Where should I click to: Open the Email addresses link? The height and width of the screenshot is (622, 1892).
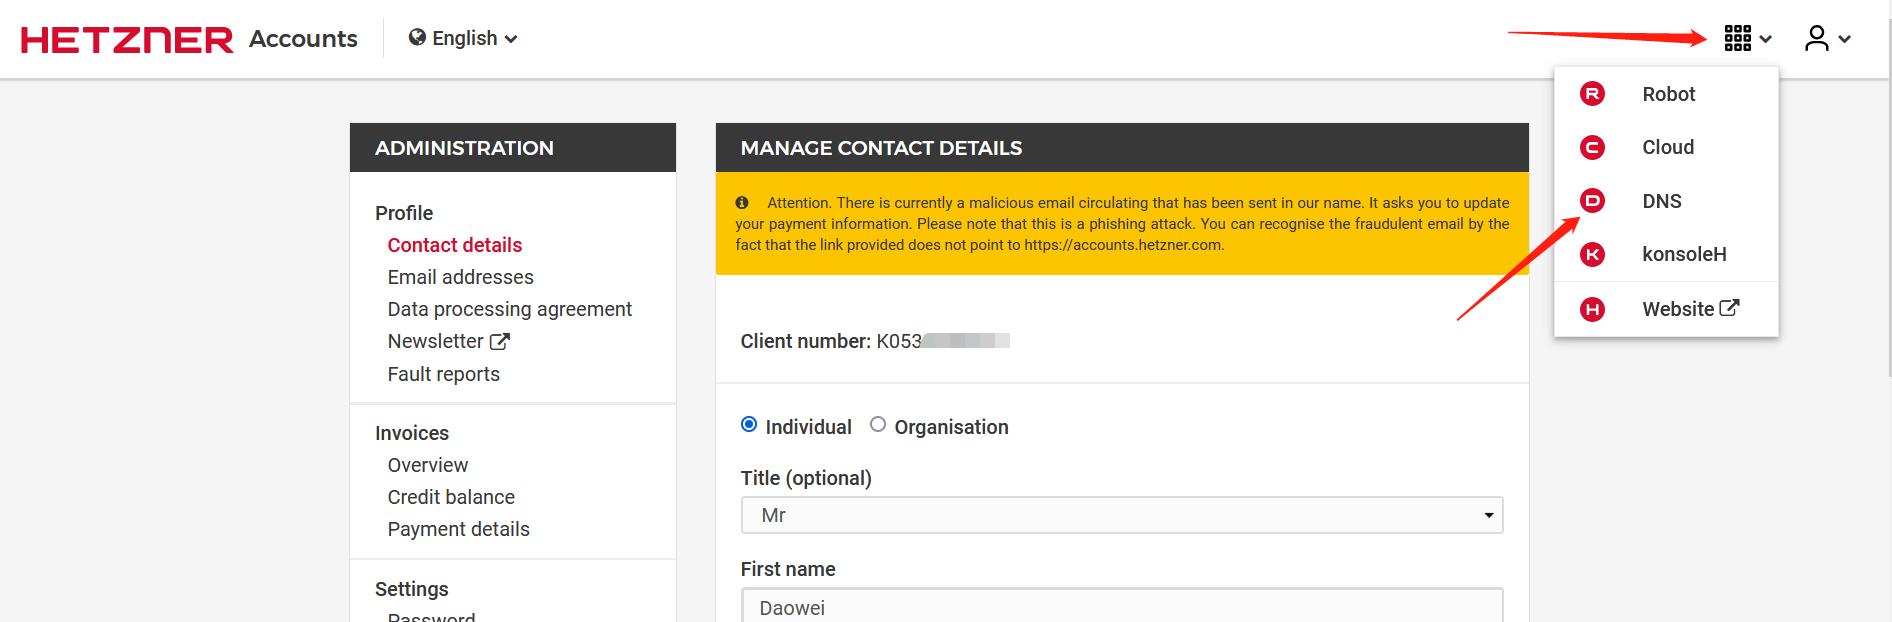[460, 277]
